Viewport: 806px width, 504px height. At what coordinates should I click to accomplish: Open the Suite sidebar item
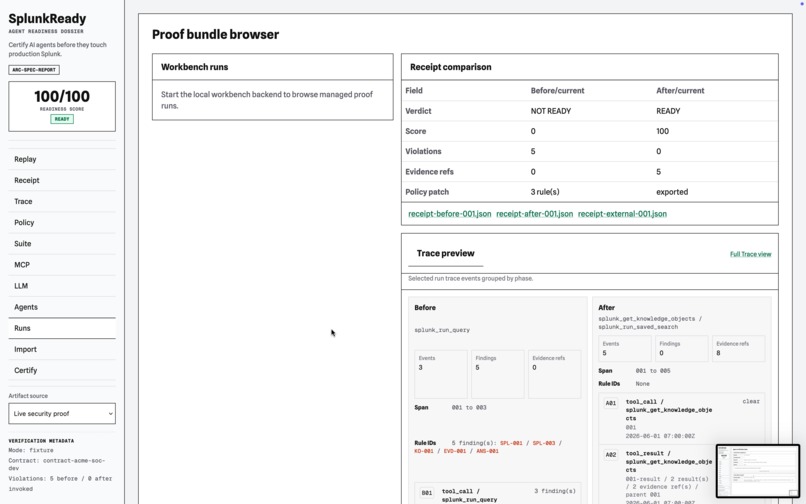click(62, 243)
